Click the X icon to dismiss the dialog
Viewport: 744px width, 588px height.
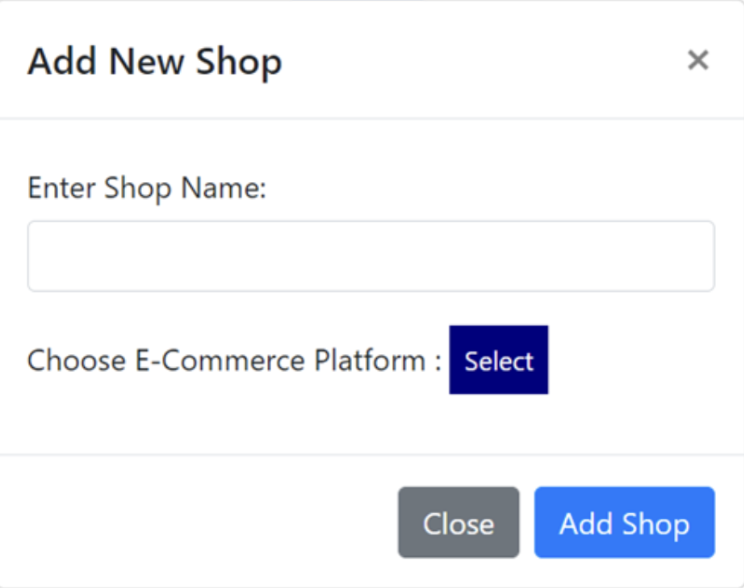click(698, 60)
